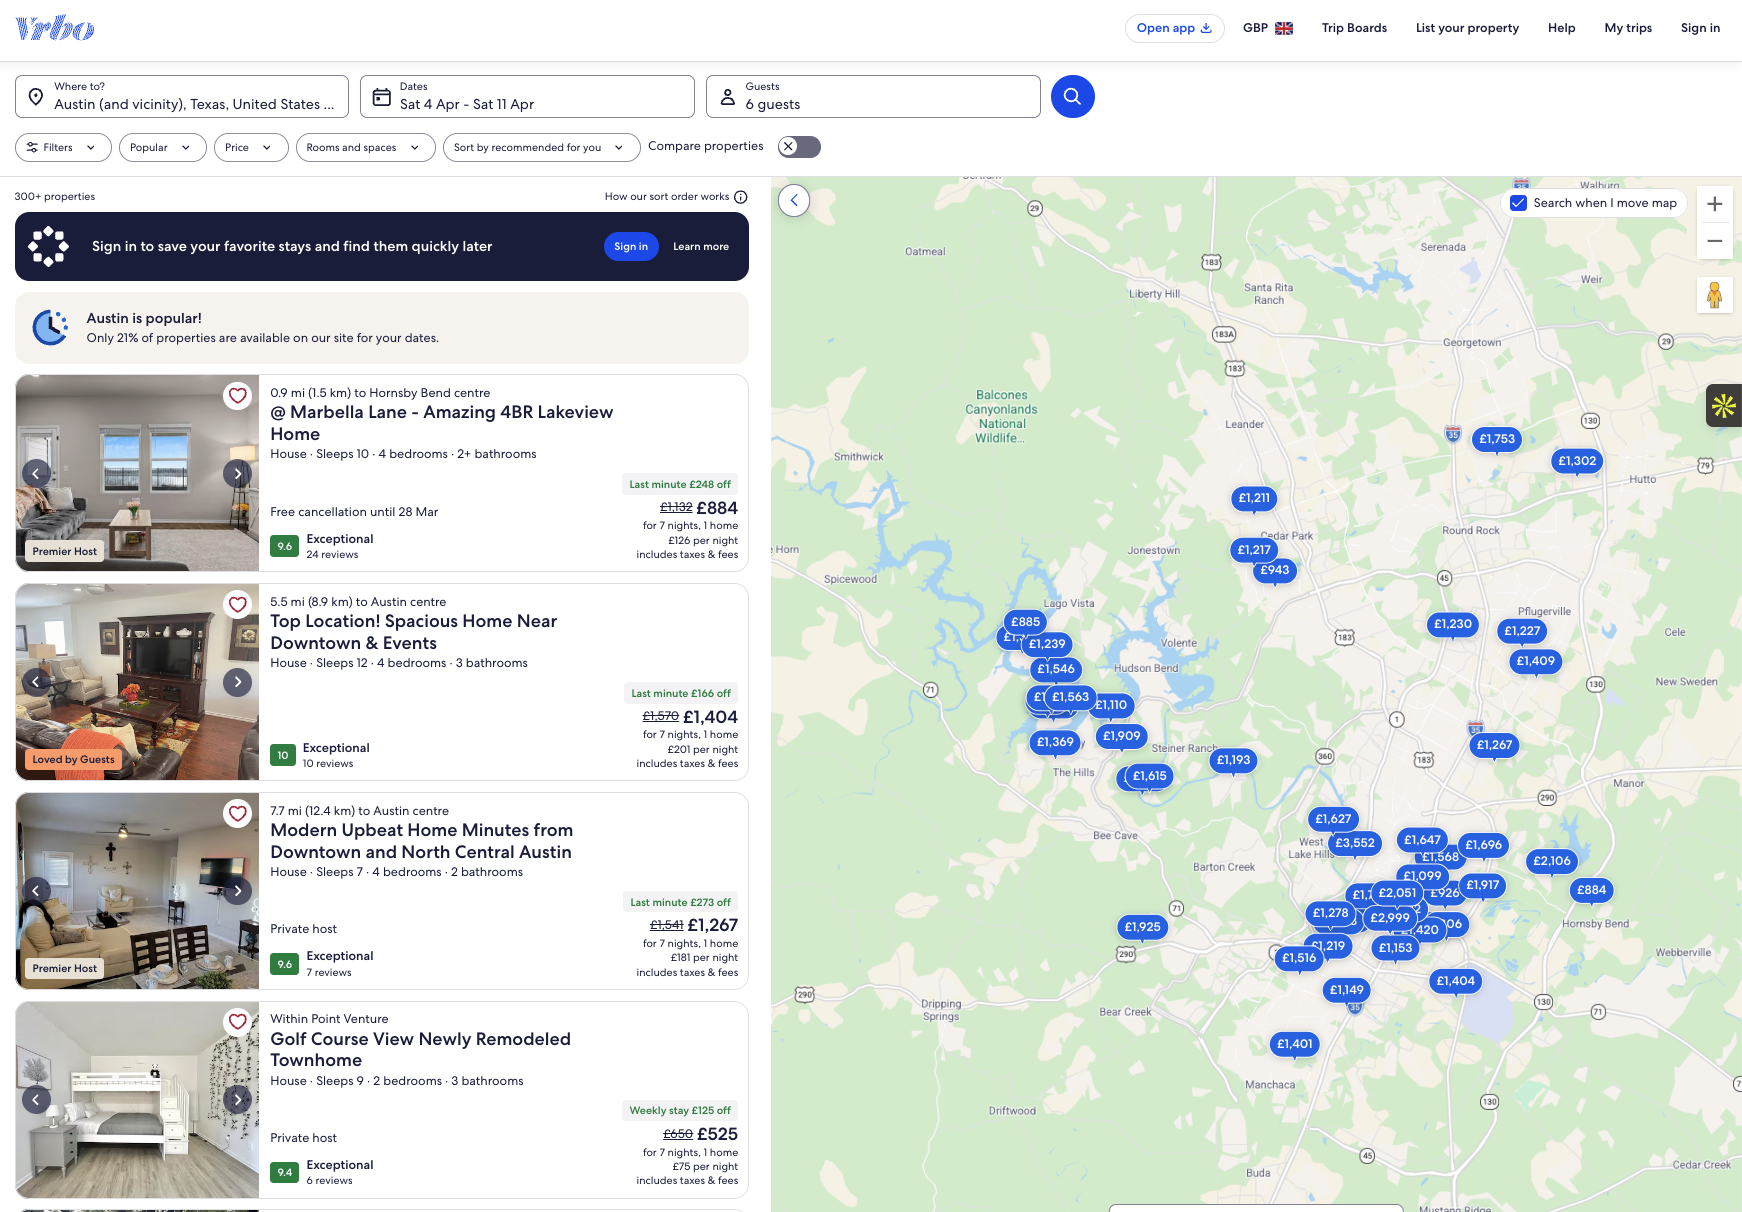Go to List your property
This screenshot has width=1742, height=1212.
(x=1466, y=28)
